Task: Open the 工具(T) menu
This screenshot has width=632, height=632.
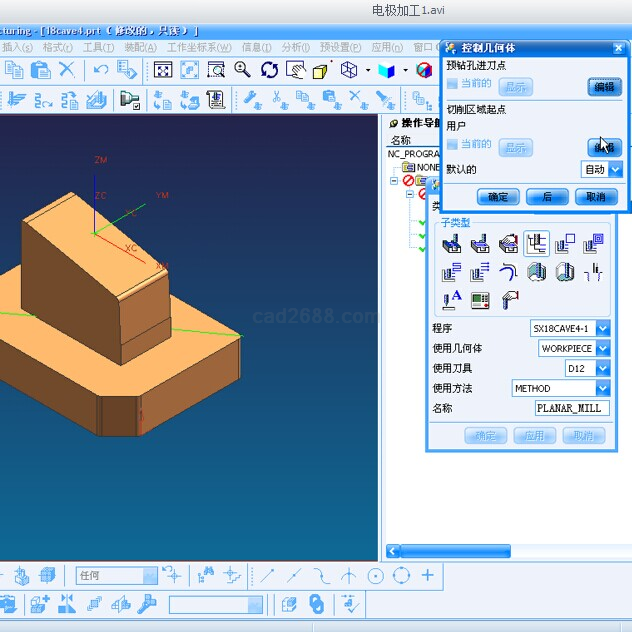Action: click(98, 47)
